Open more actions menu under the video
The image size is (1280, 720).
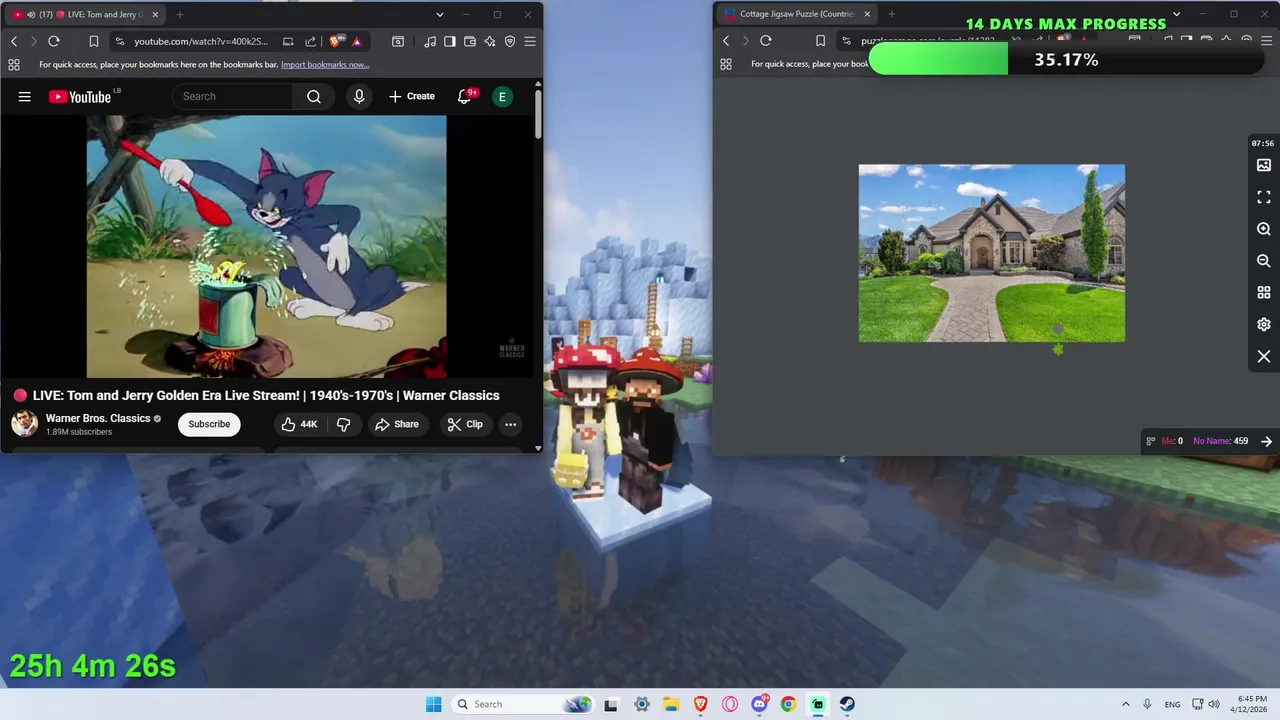coord(510,424)
